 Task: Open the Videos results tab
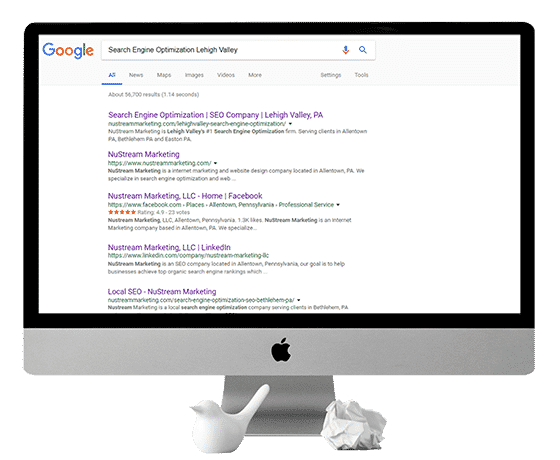226,75
